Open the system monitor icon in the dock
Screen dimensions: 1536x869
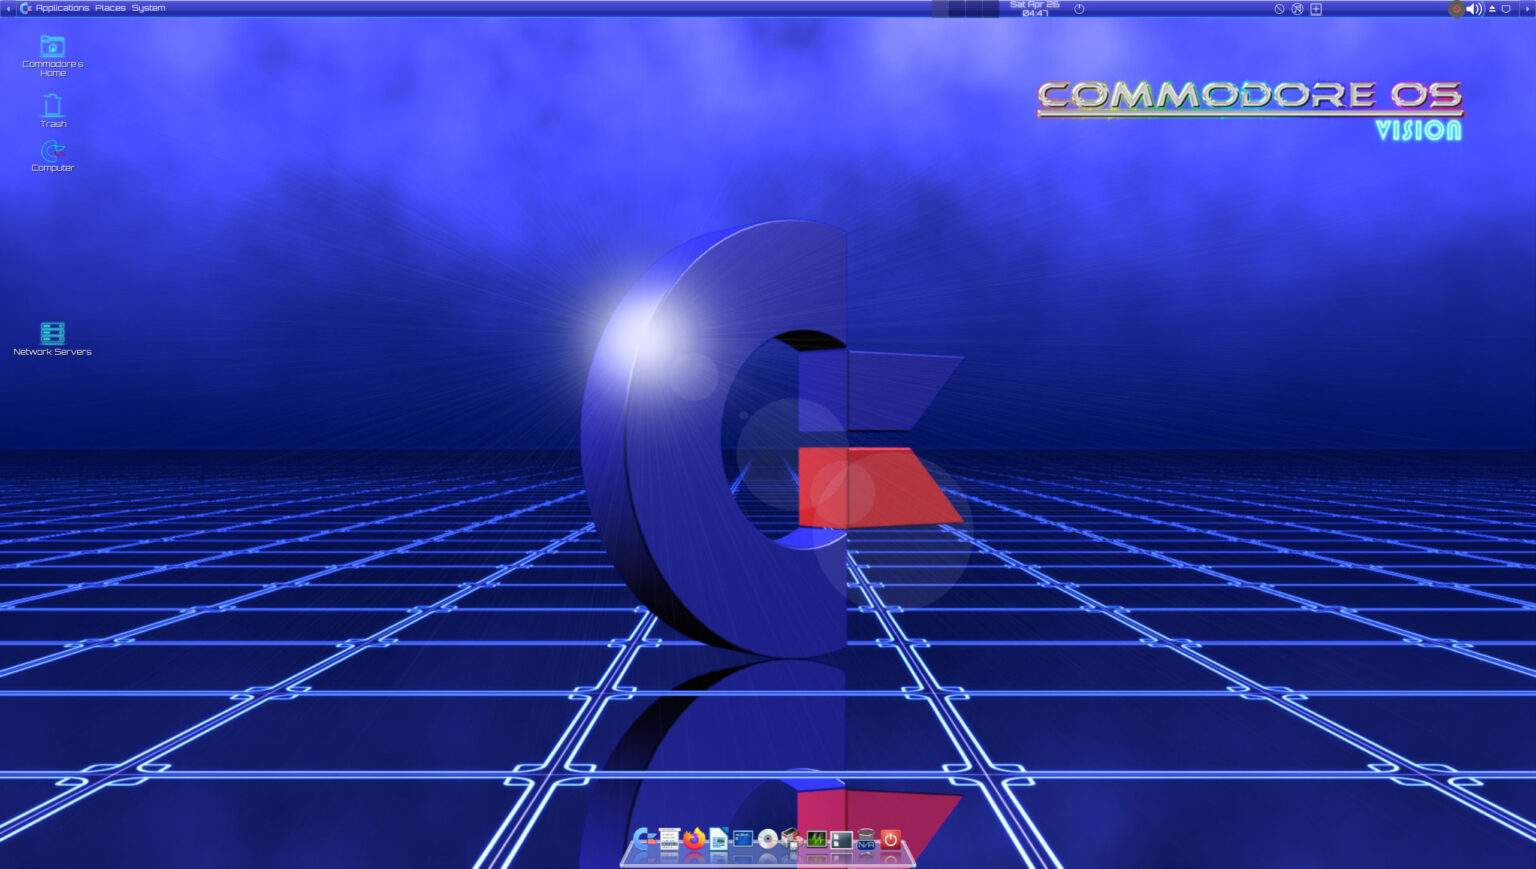click(x=815, y=840)
